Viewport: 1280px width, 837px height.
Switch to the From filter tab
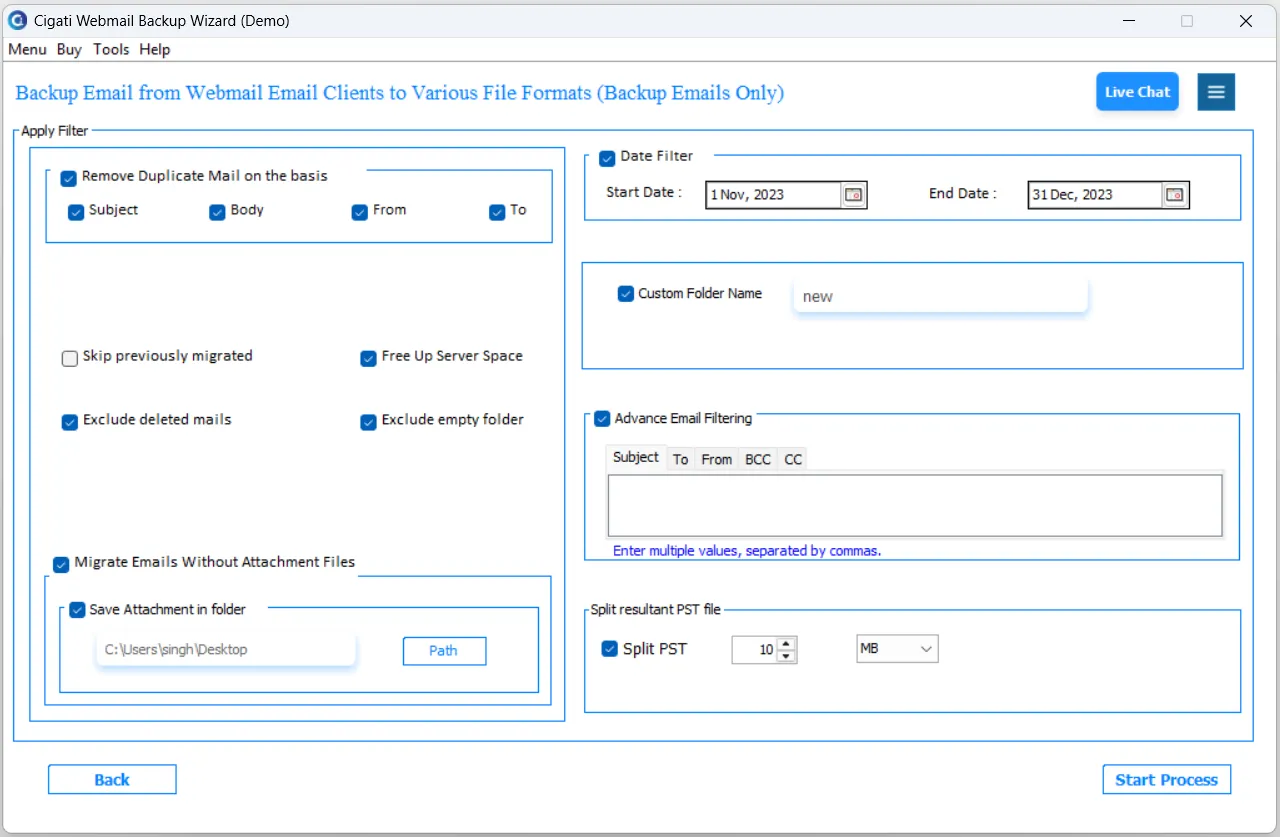716,459
